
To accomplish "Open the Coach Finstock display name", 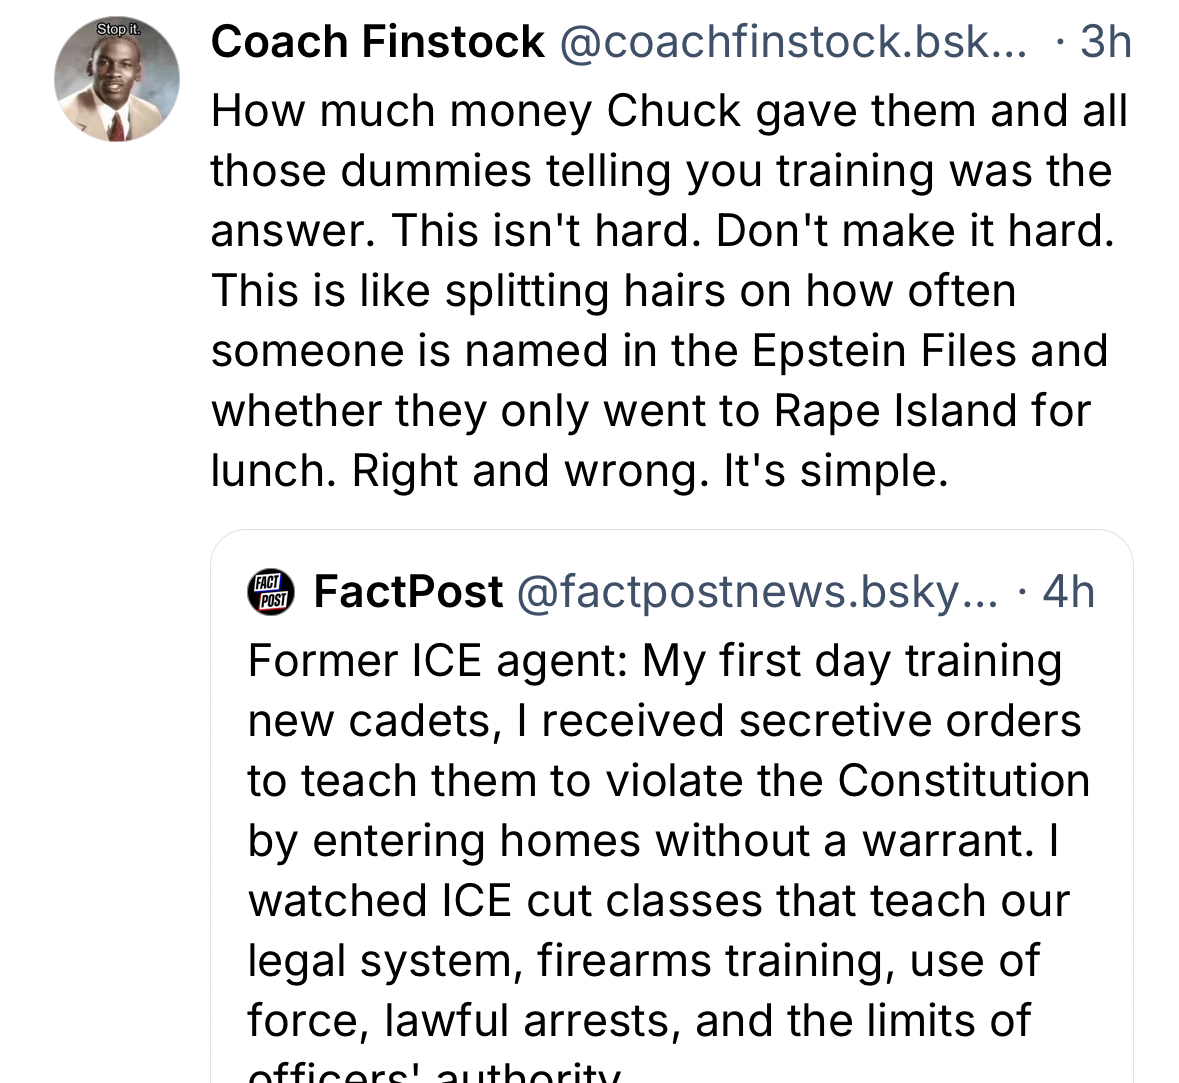I will [x=377, y=43].
